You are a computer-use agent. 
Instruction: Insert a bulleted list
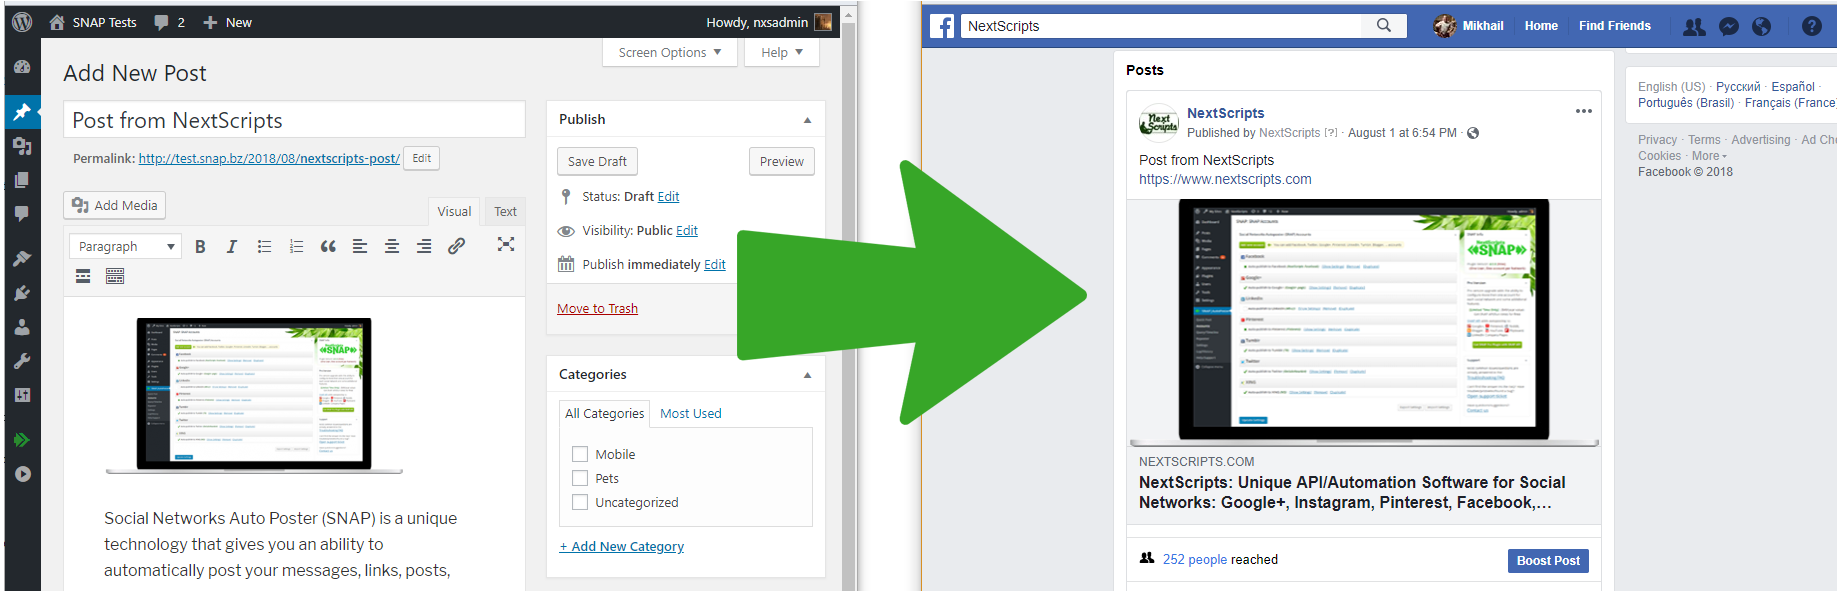click(x=264, y=246)
